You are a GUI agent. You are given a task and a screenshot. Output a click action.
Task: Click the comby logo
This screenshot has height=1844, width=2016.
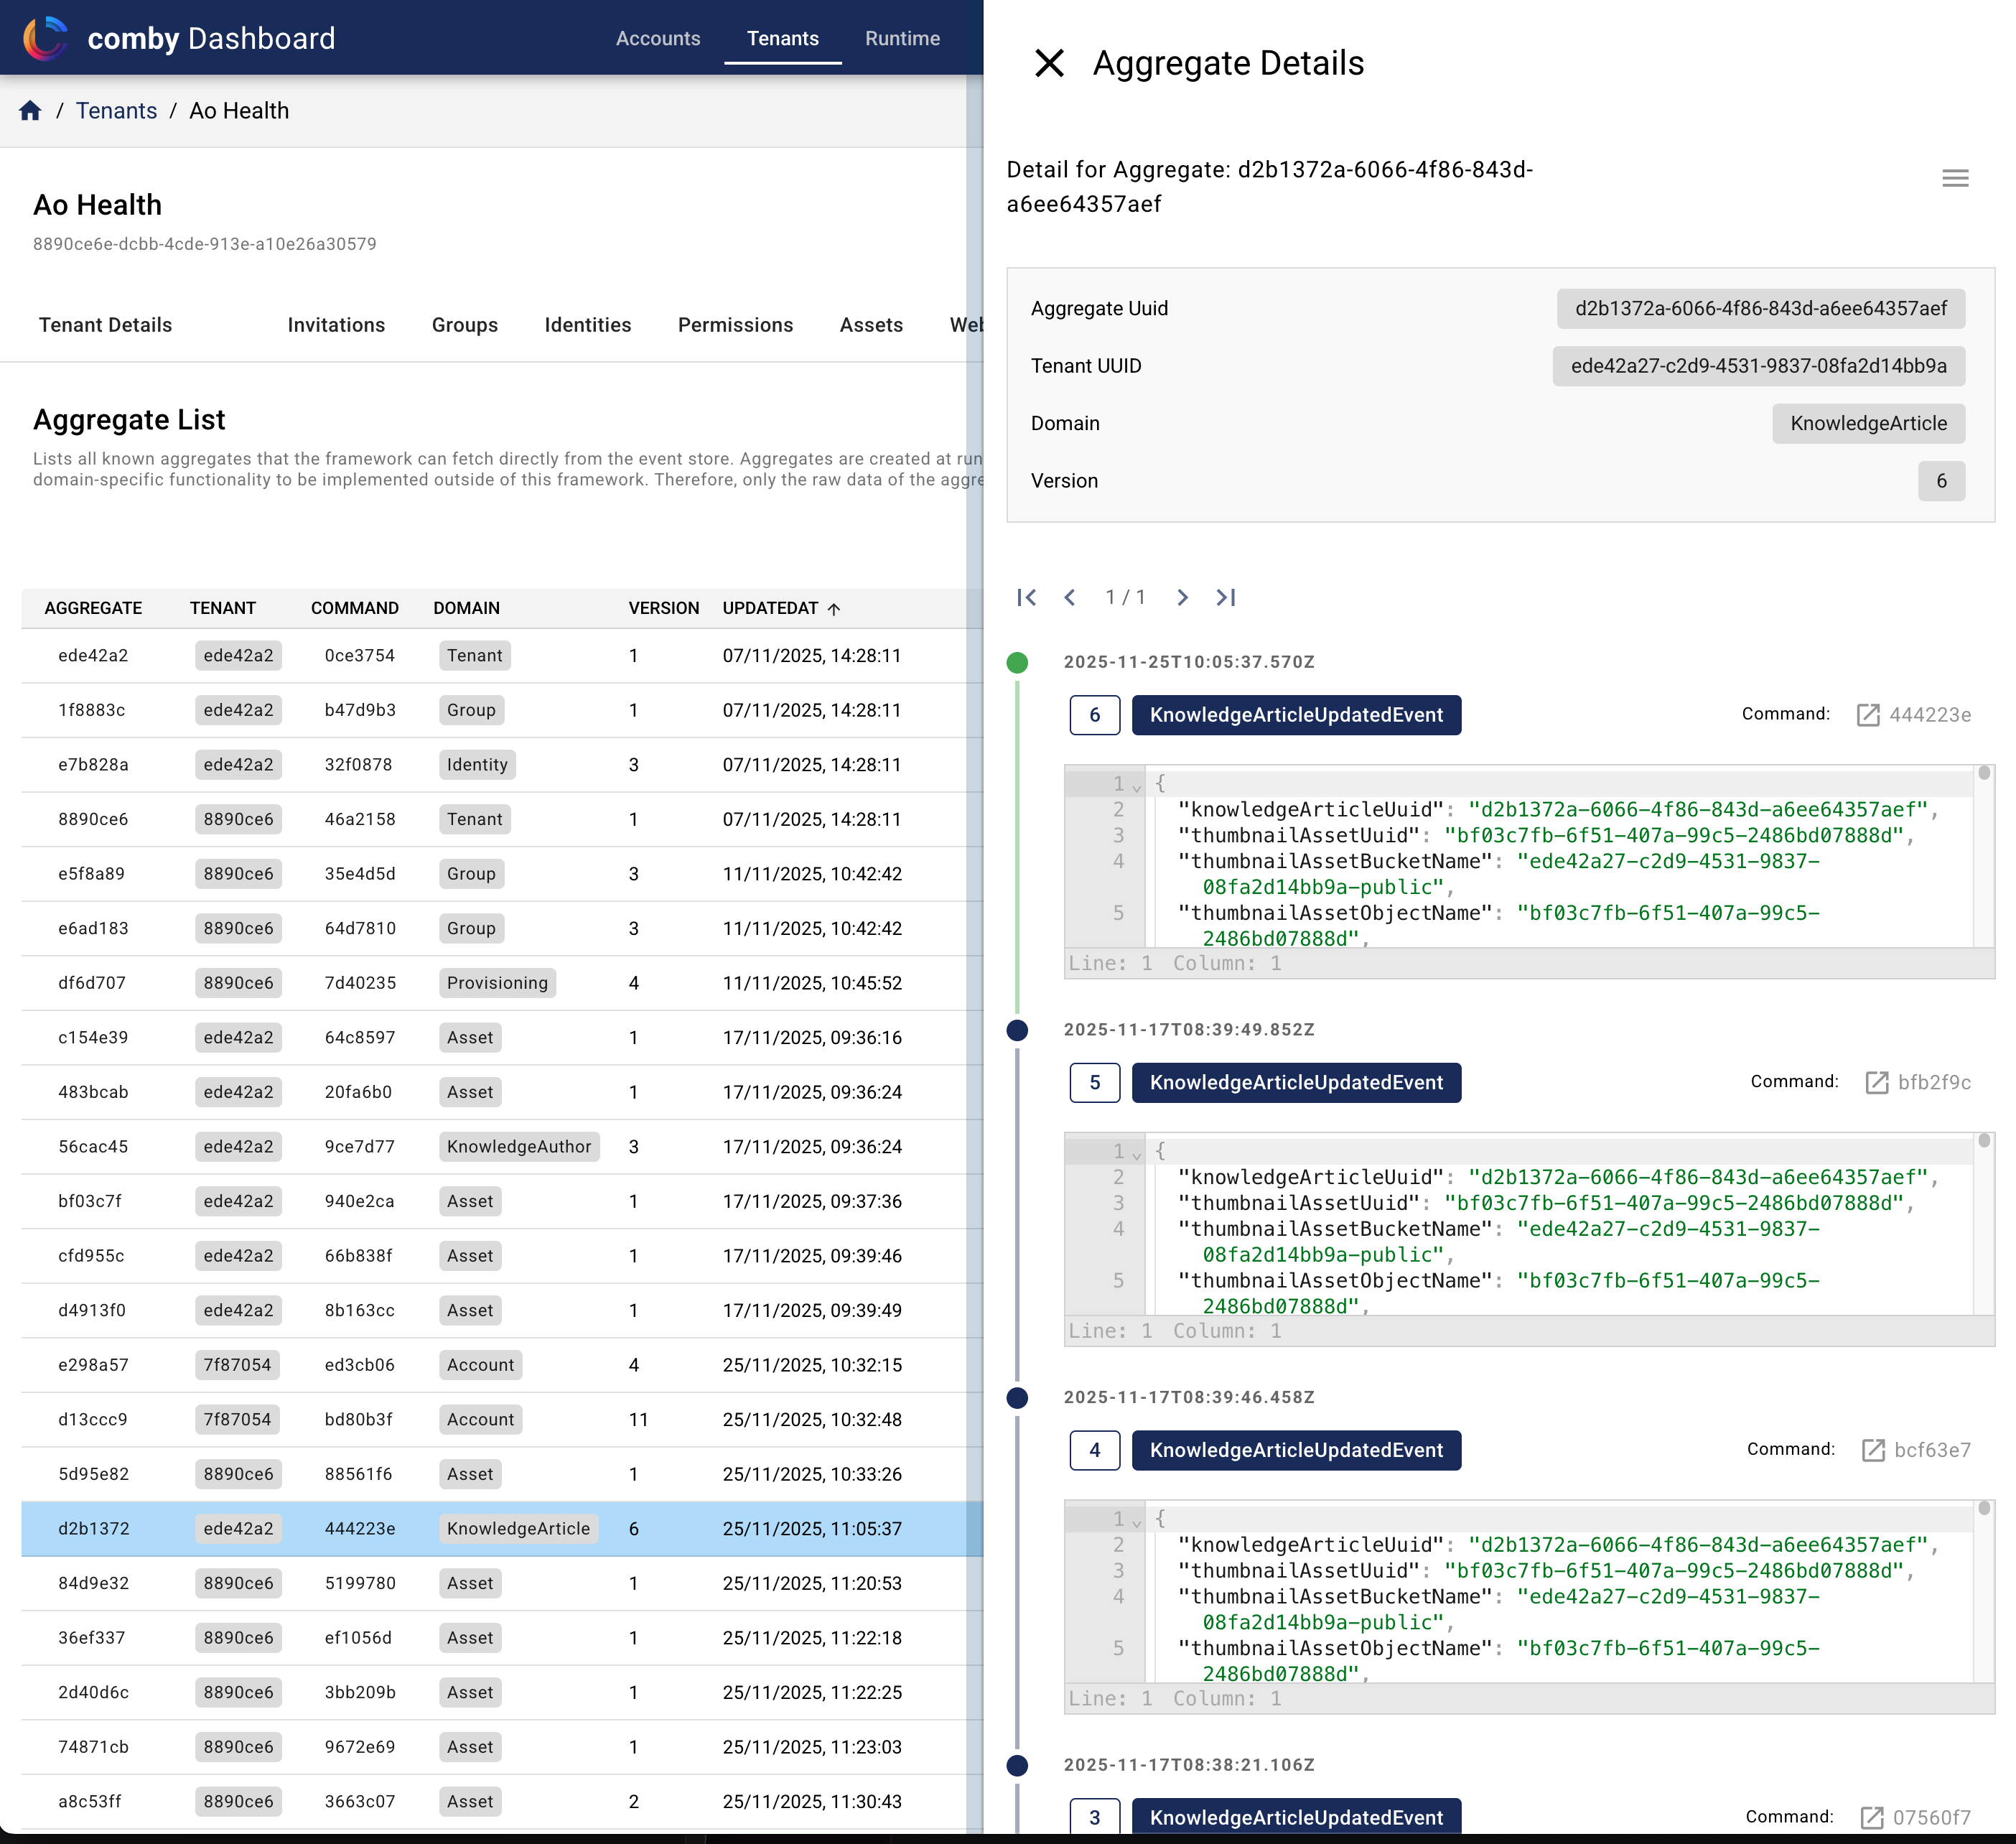[46, 37]
